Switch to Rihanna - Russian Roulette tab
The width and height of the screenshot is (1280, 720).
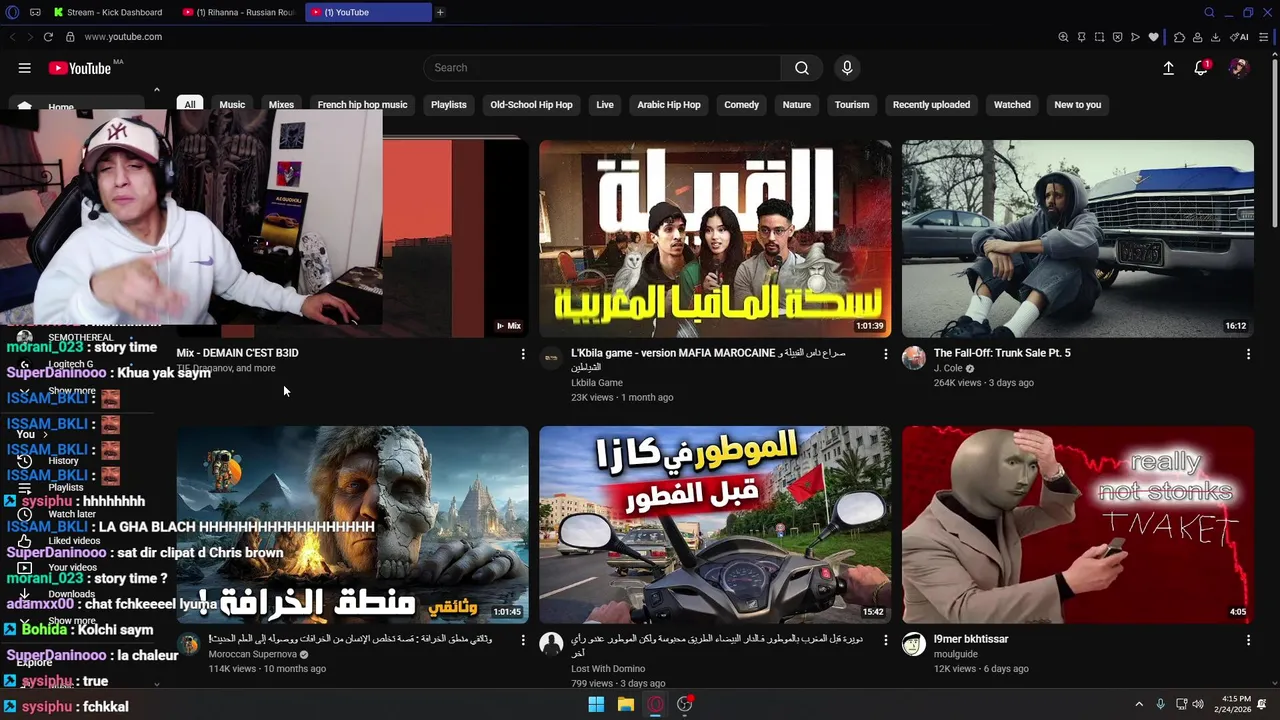point(240,12)
